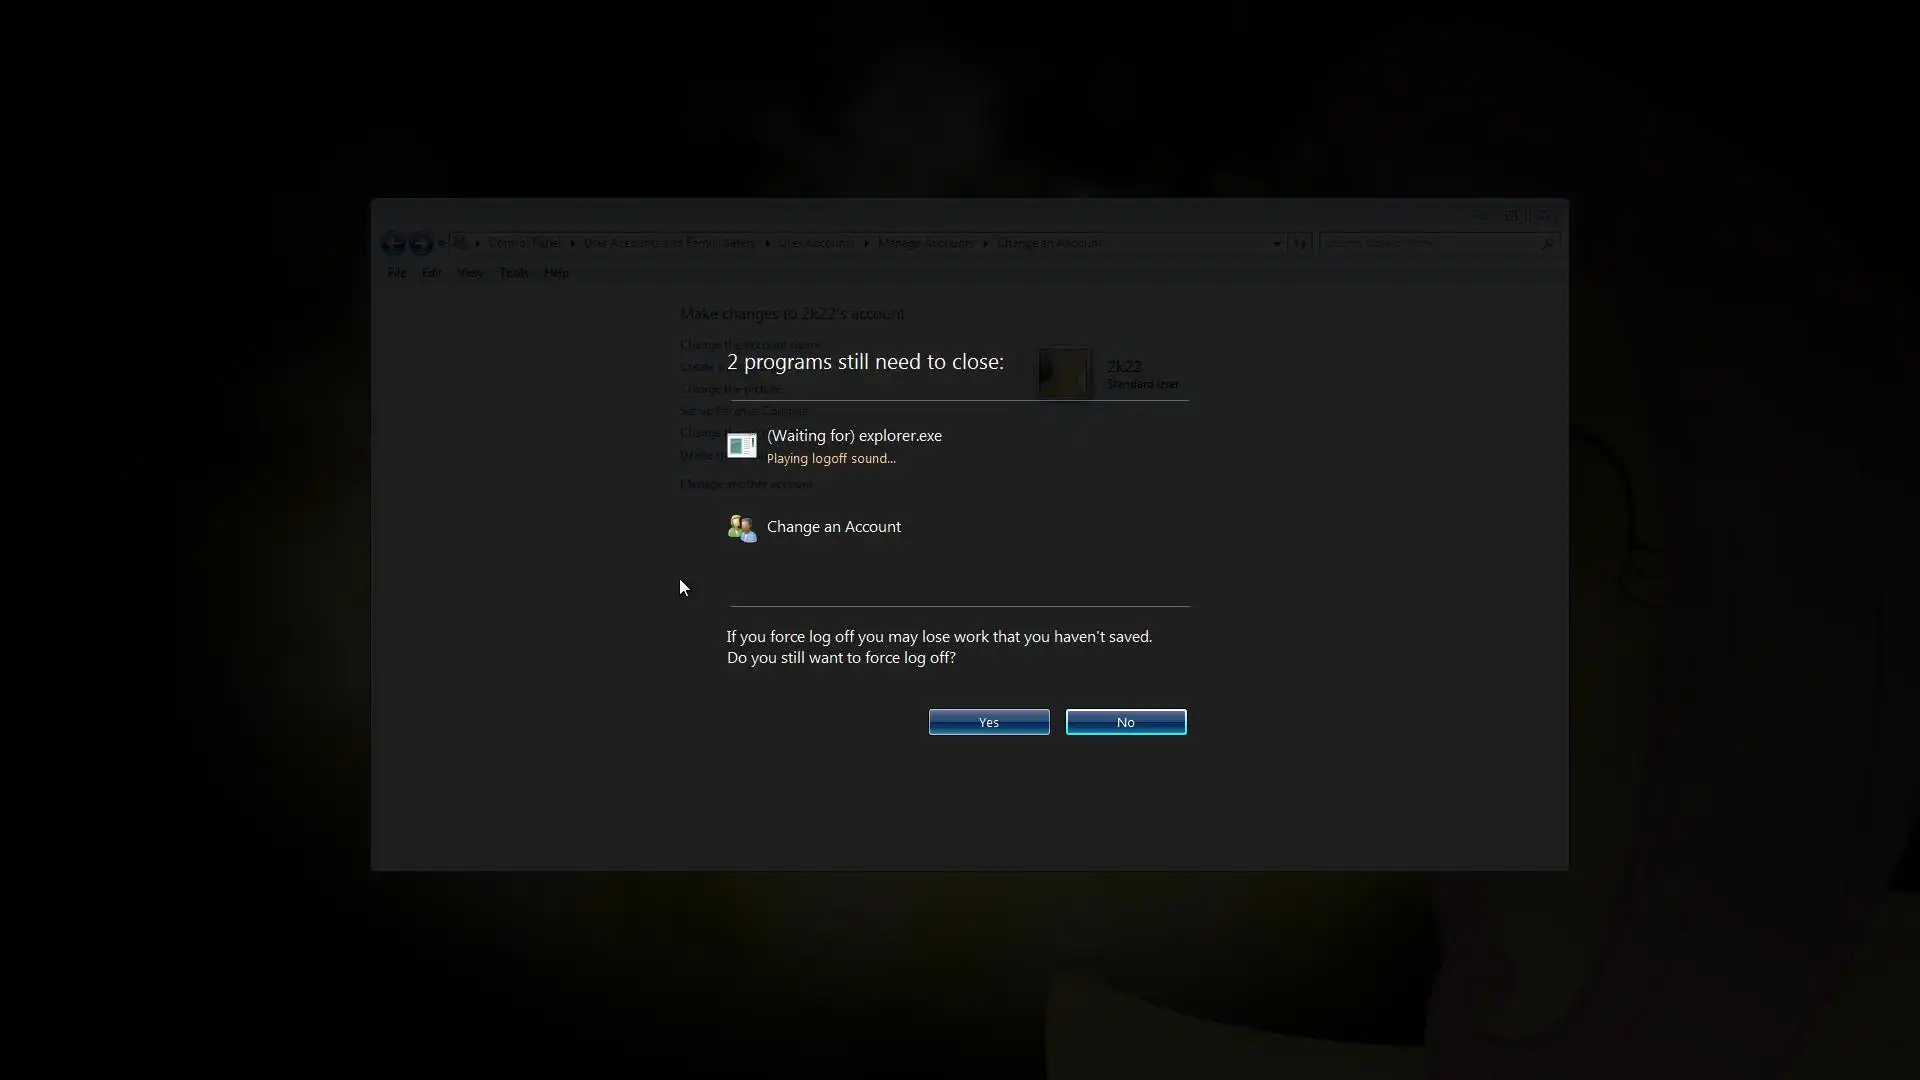Click Yes to force log off
Screen dimensions: 1920x1080
coord(988,722)
